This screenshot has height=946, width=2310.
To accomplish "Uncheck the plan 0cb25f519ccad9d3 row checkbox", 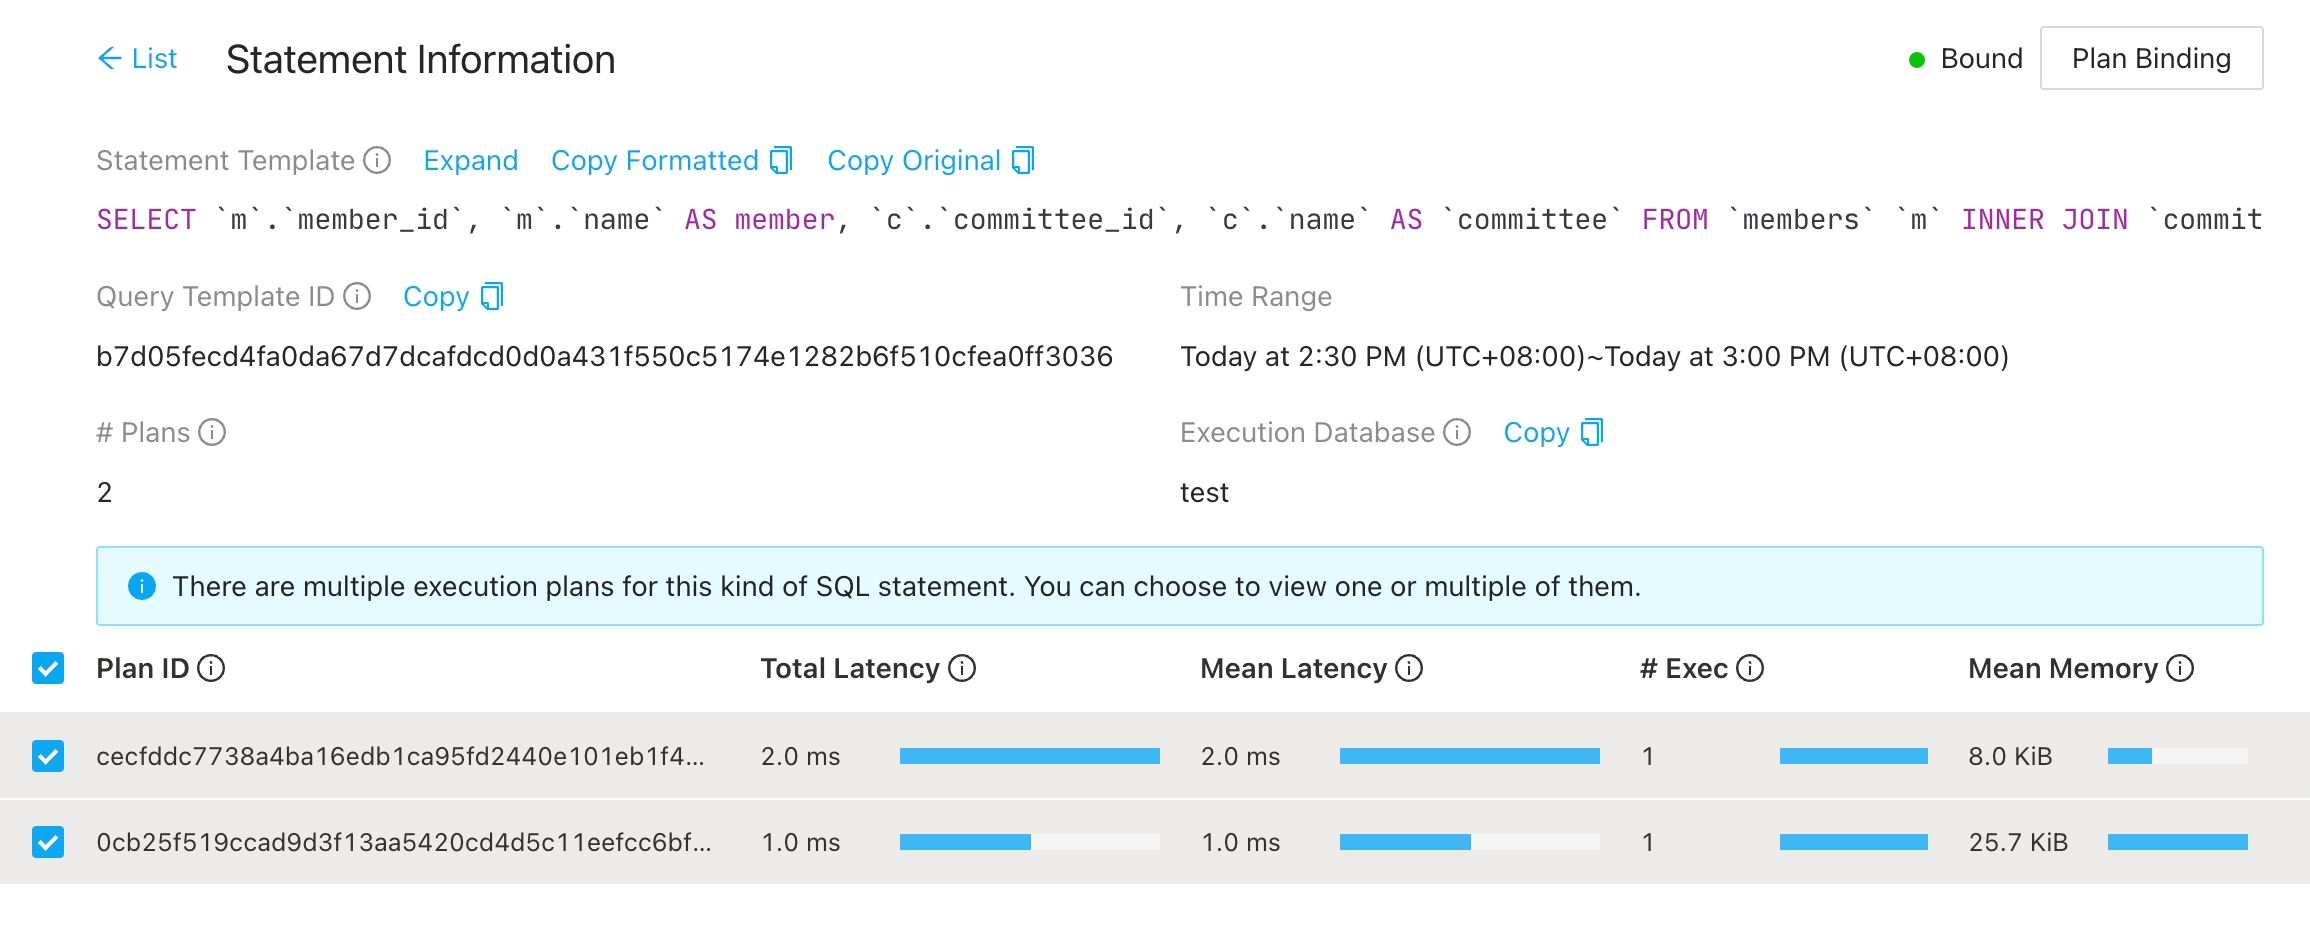I will click(48, 842).
